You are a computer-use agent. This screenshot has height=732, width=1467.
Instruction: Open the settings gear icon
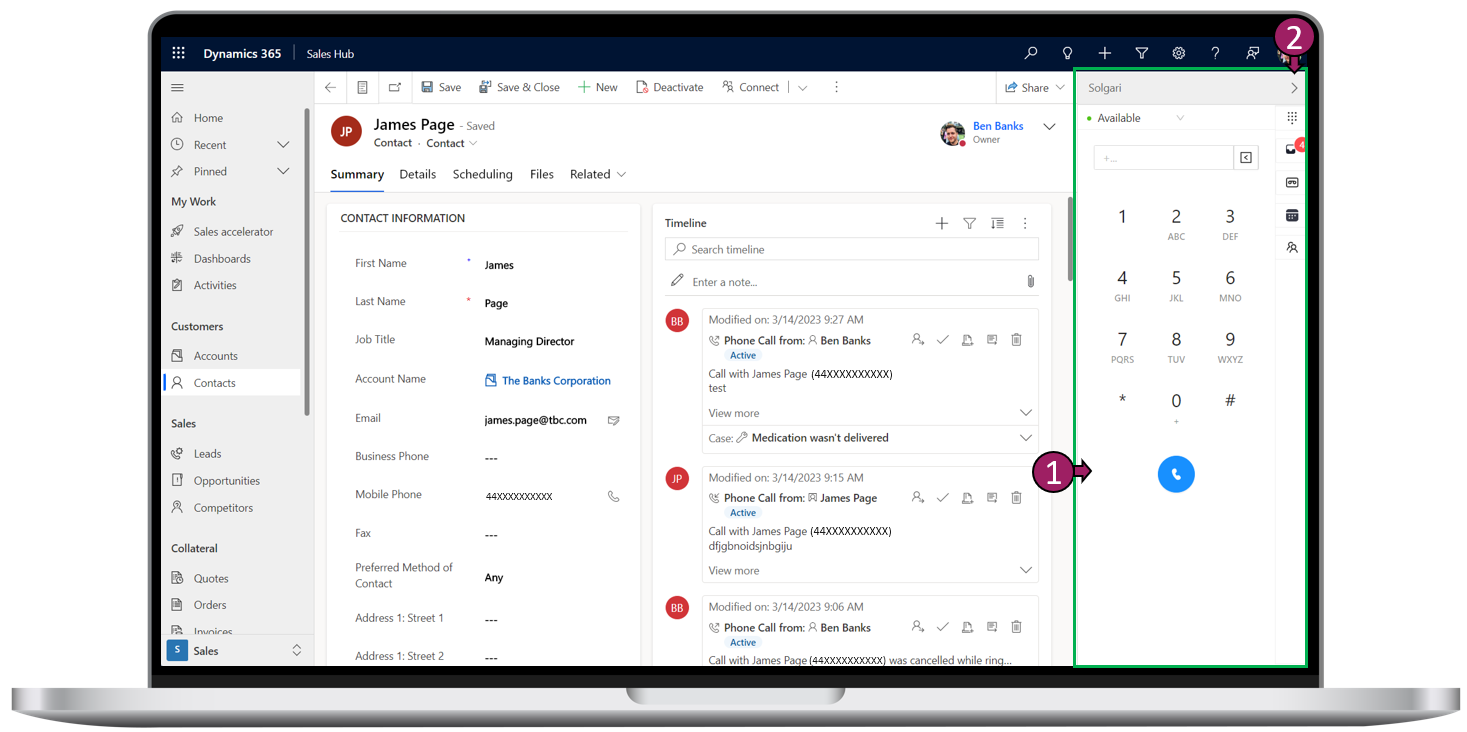point(1178,54)
